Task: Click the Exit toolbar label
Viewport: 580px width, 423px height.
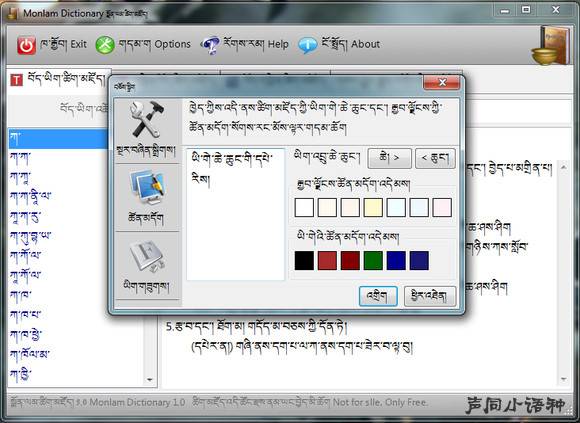Action: click(x=64, y=44)
